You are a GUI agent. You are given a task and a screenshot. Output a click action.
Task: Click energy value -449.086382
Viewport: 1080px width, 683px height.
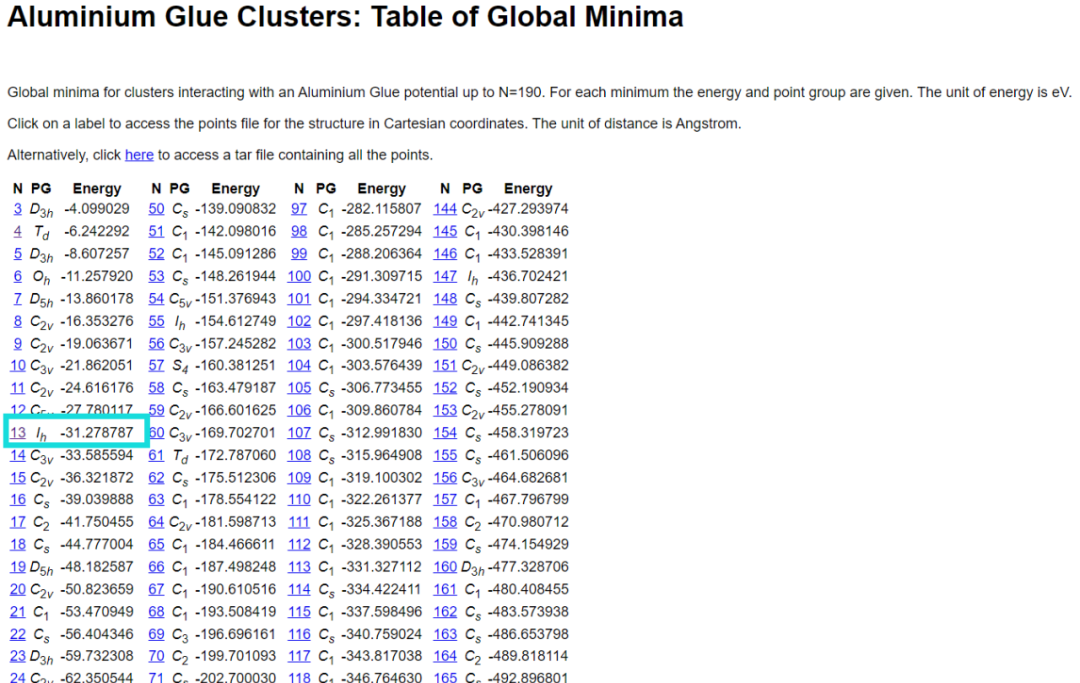pos(528,366)
